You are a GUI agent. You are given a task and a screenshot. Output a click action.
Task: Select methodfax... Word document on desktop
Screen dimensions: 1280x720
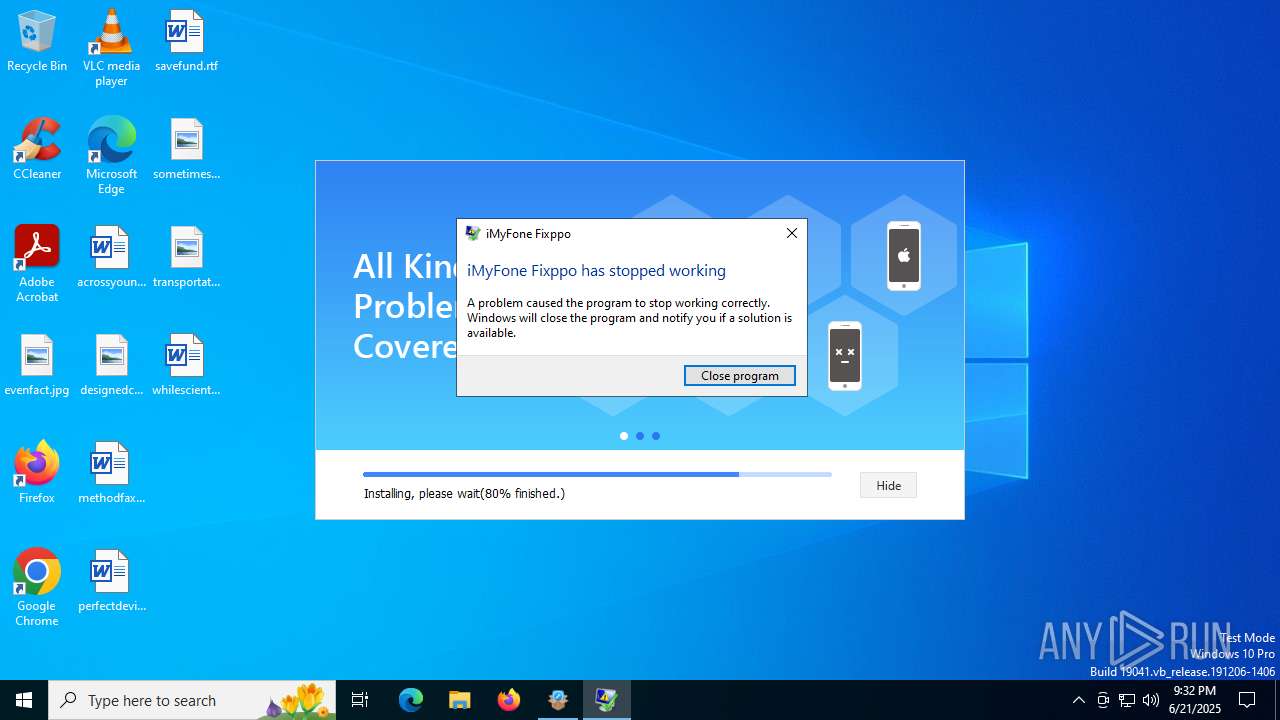coord(111,474)
